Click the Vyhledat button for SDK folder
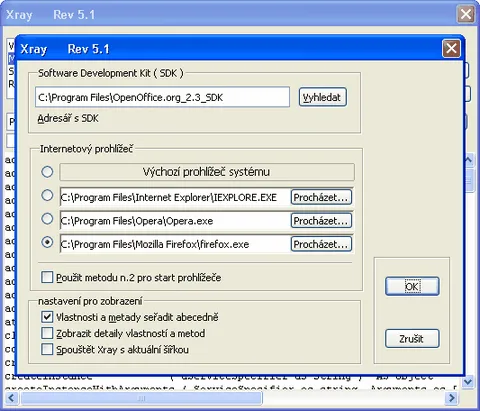This screenshot has width=480, height=411. point(323,97)
